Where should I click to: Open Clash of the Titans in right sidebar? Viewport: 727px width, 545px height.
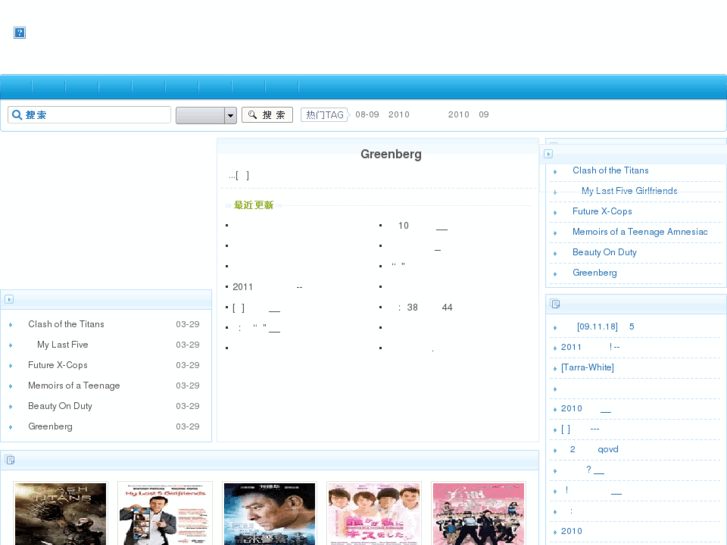[610, 170]
